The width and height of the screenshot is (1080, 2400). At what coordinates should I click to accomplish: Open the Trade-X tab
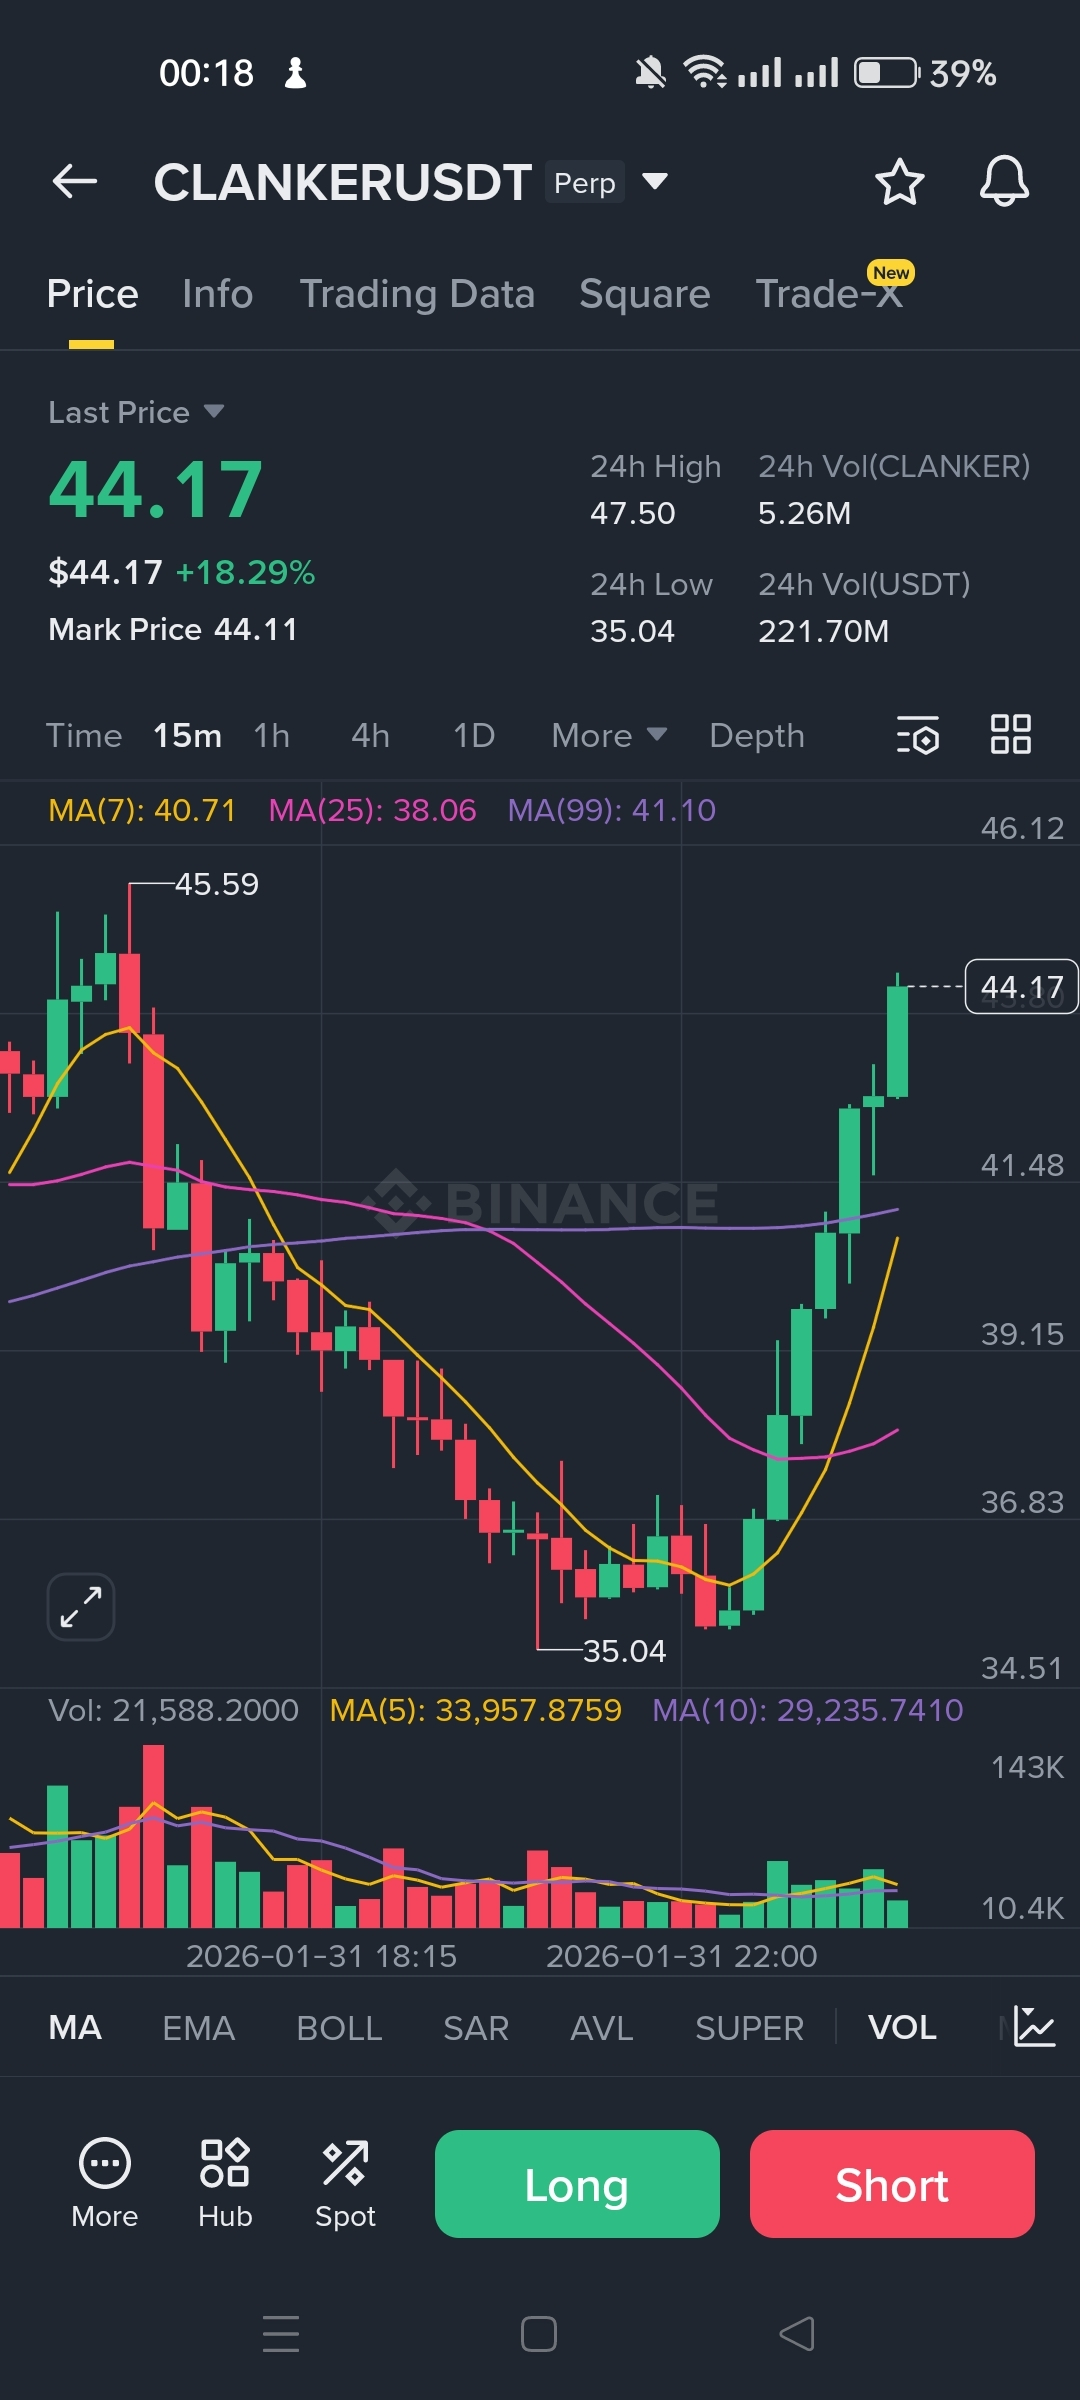pos(829,294)
